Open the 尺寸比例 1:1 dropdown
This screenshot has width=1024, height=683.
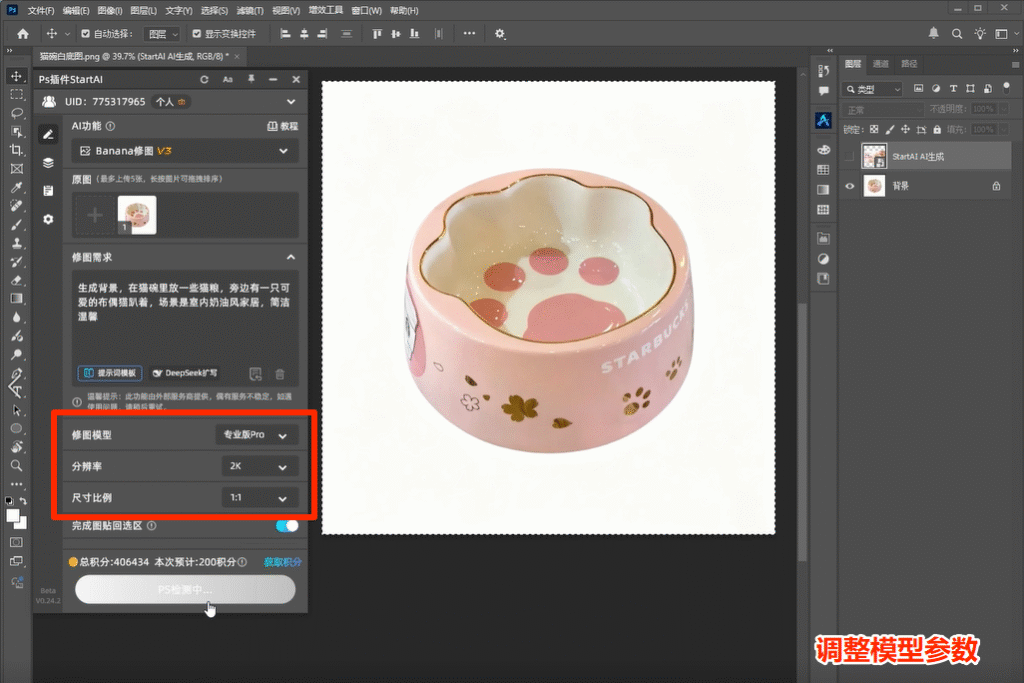click(260, 498)
